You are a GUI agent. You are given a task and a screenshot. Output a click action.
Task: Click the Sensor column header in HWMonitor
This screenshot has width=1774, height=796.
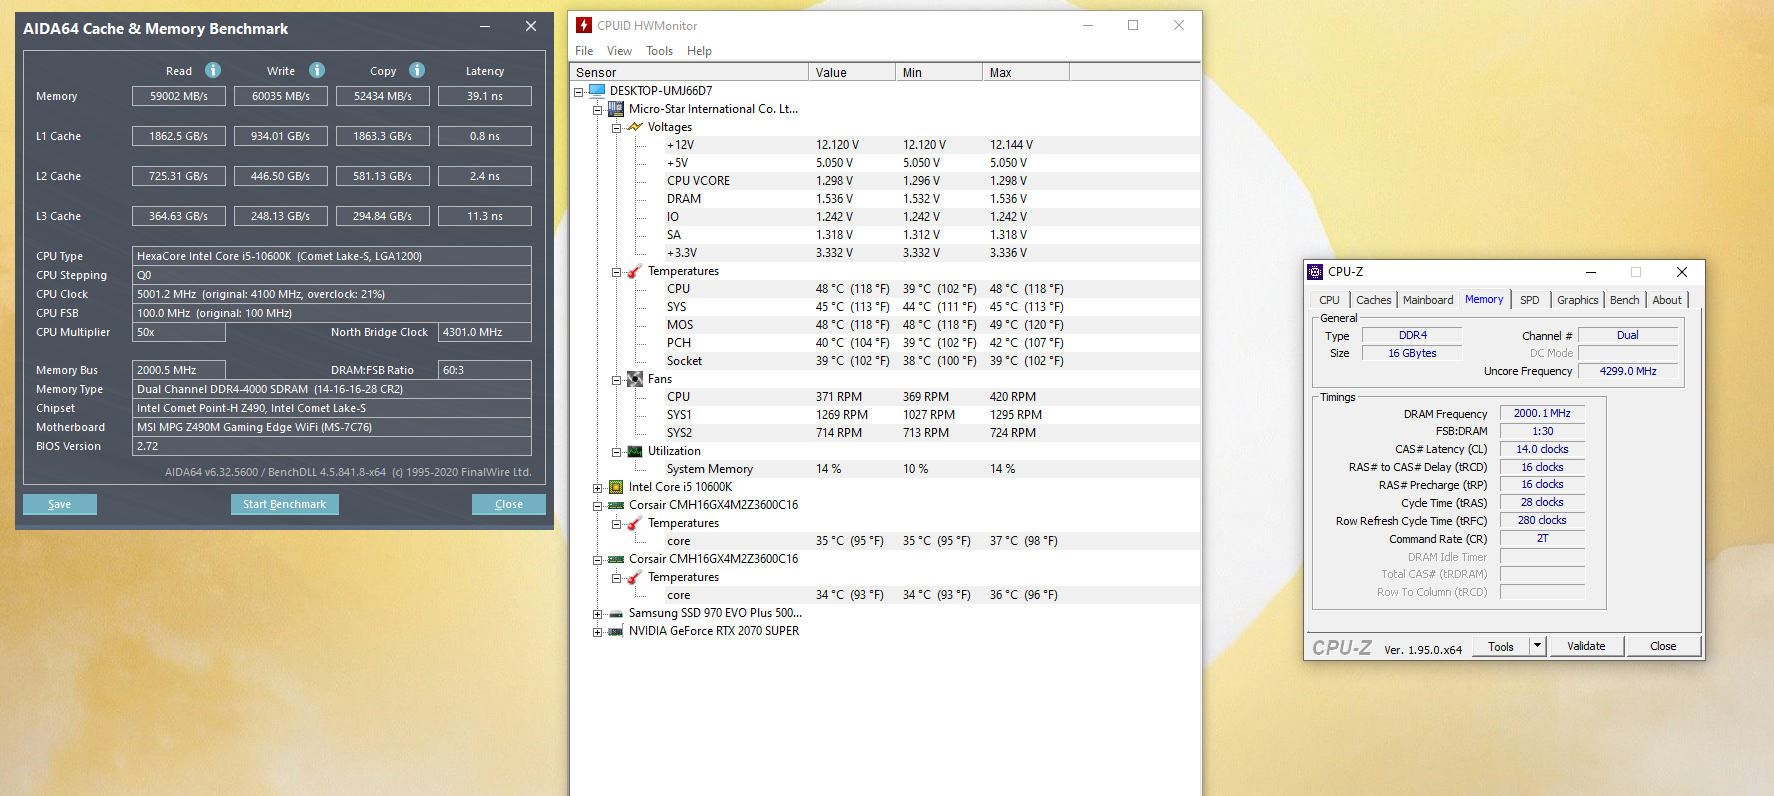tap(689, 72)
